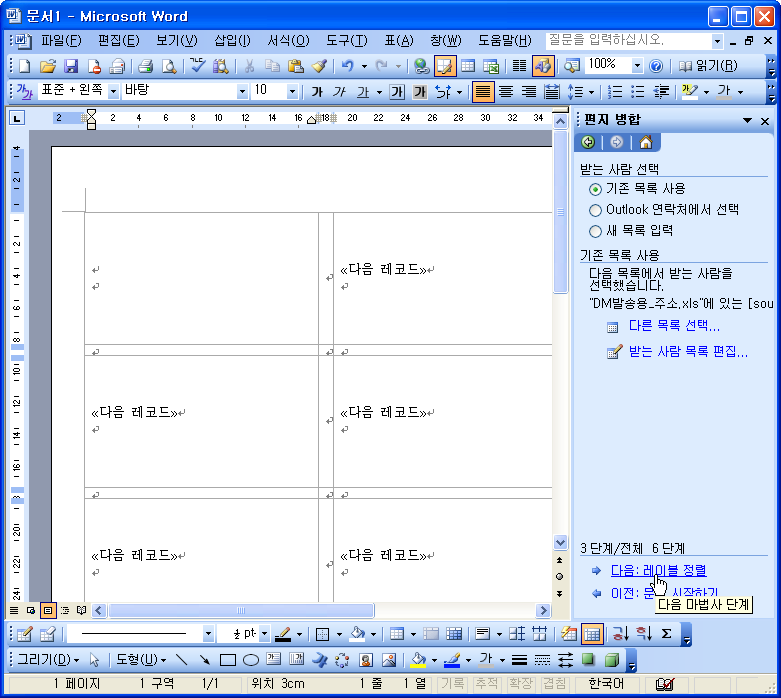
Task: Select the Rectangle drawing tool
Action: [x=228, y=660]
